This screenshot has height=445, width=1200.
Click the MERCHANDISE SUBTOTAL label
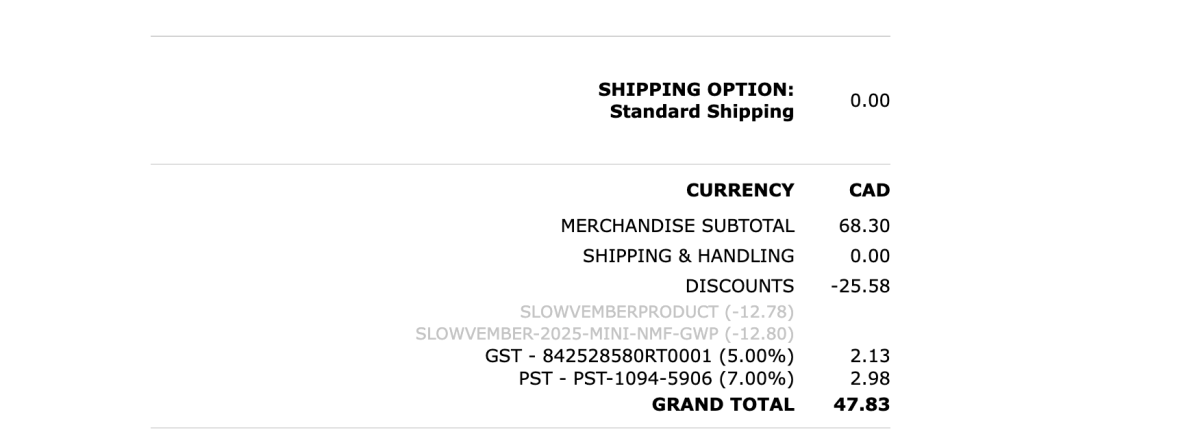point(677,226)
